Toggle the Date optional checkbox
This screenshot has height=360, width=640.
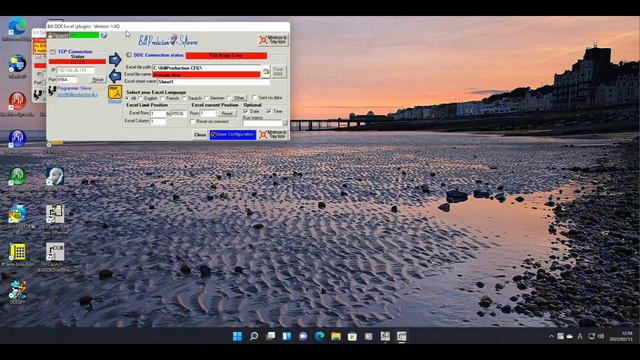click(246, 111)
